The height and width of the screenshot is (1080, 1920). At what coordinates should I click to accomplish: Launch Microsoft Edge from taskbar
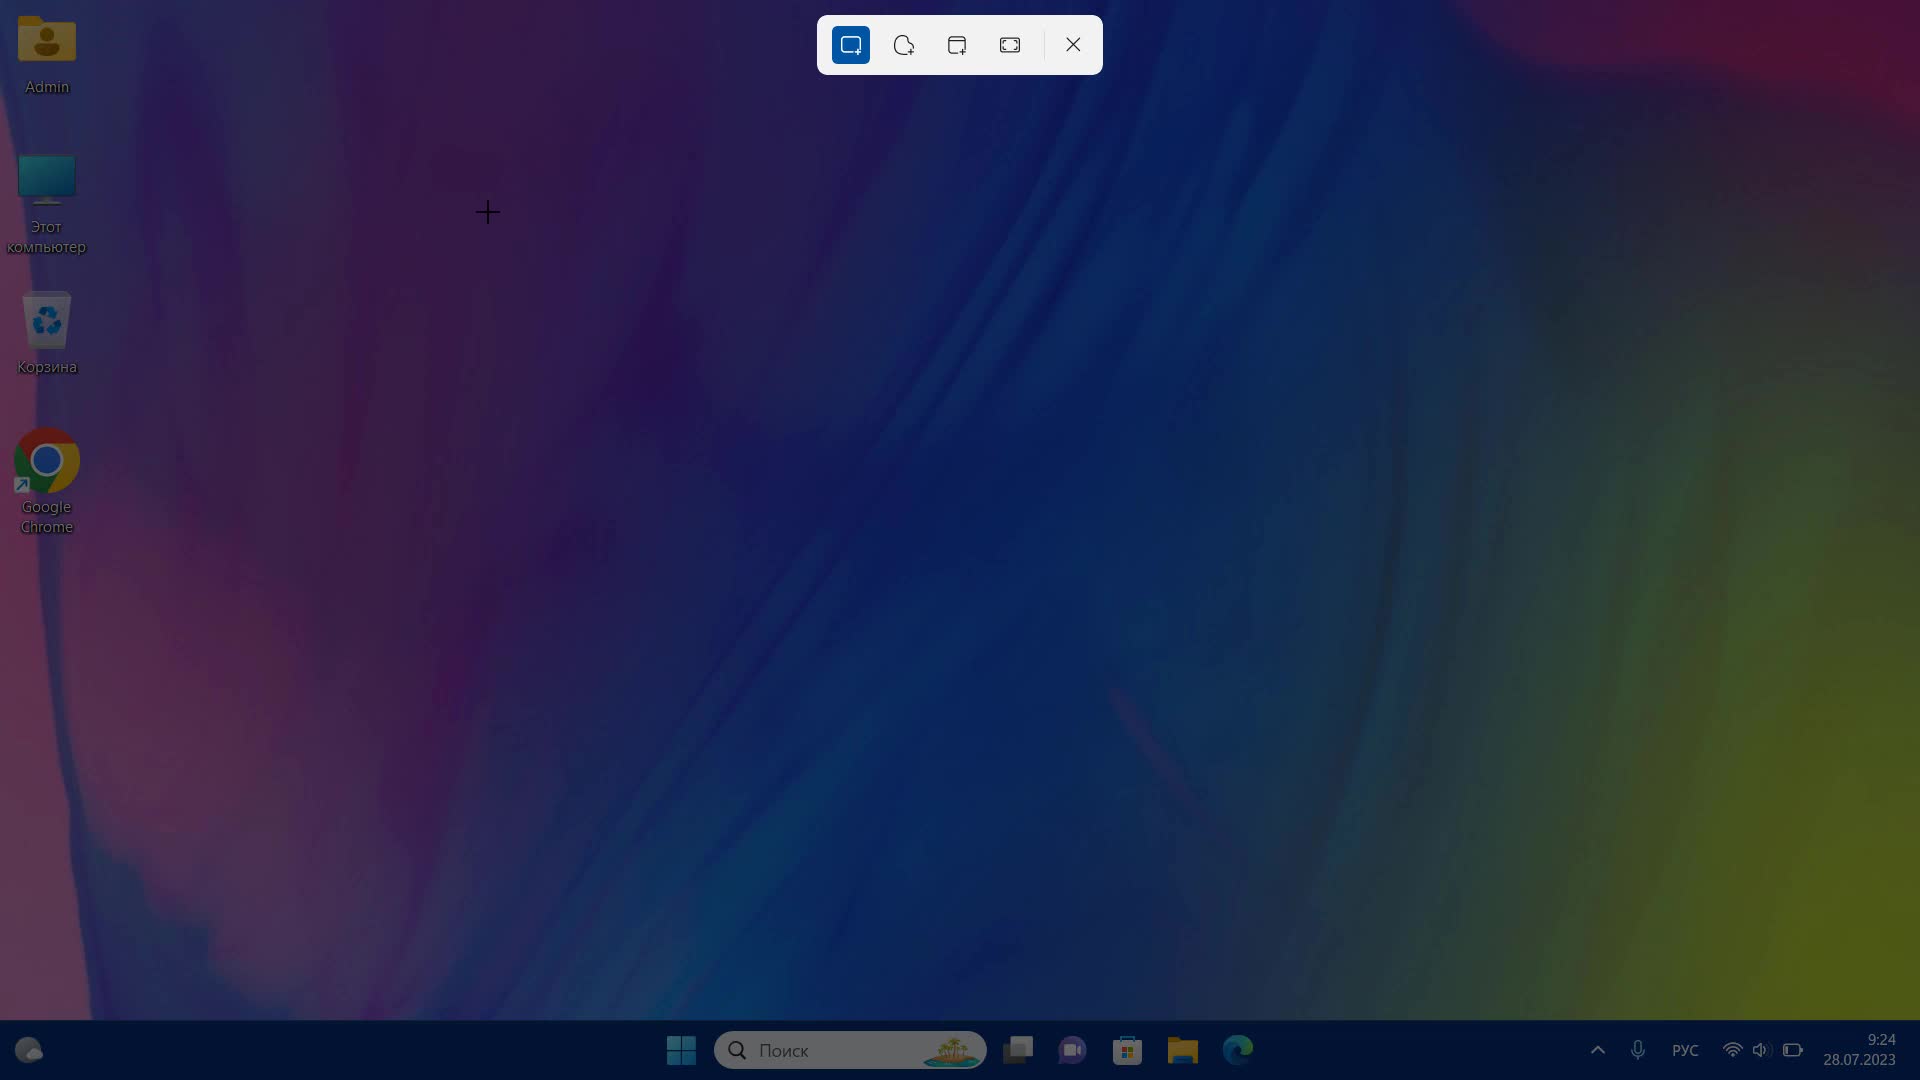pyautogui.click(x=1238, y=1050)
